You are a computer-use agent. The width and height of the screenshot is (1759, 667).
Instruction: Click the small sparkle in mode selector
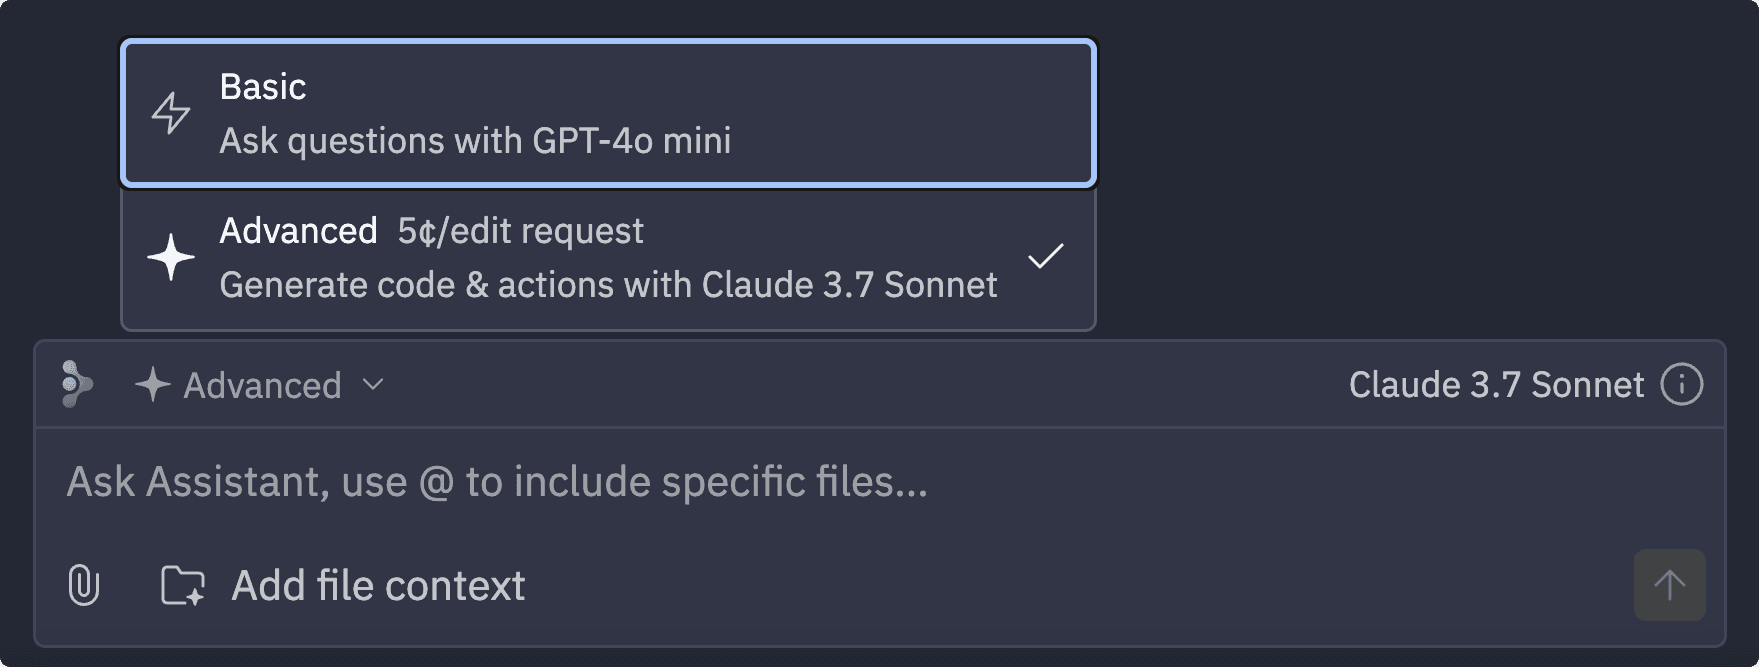click(153, 385)
